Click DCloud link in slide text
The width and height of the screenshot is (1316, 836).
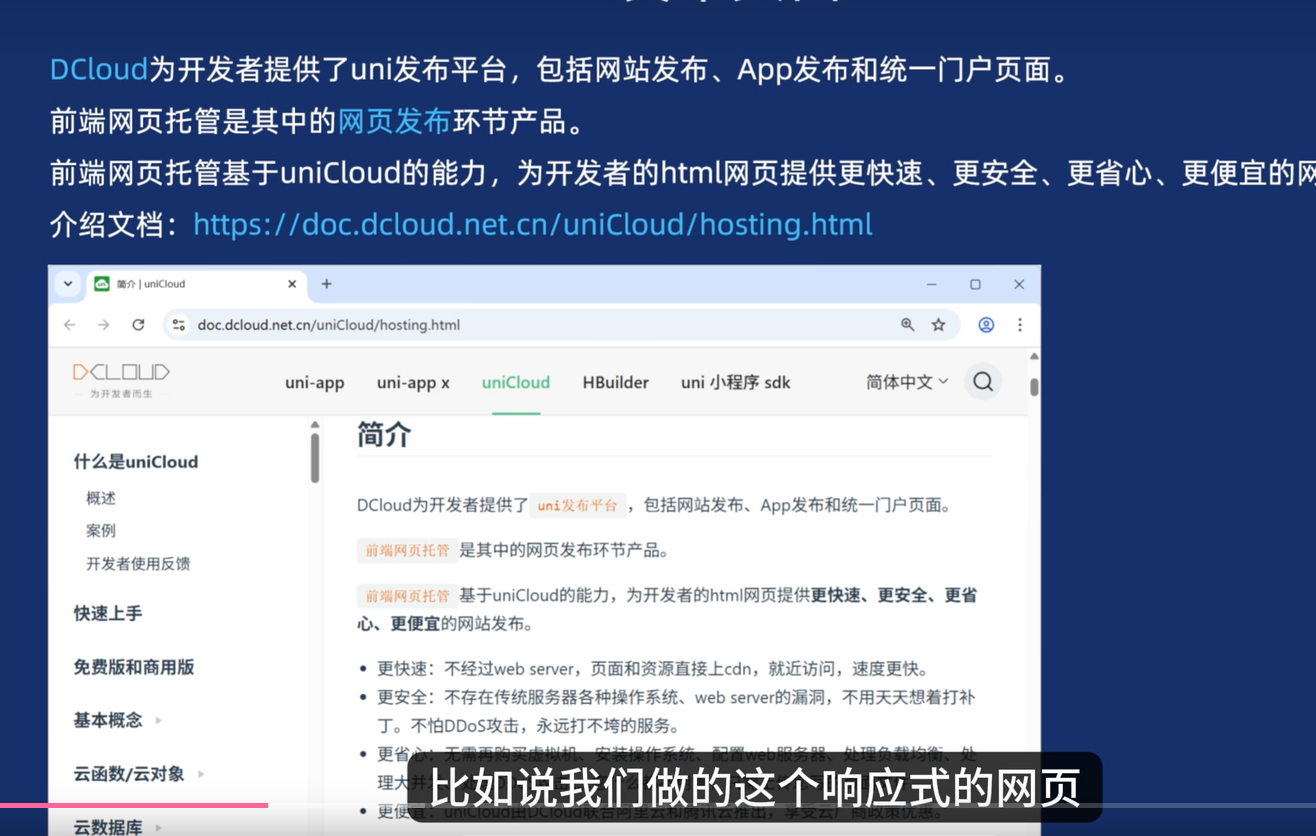coord(99,70)
